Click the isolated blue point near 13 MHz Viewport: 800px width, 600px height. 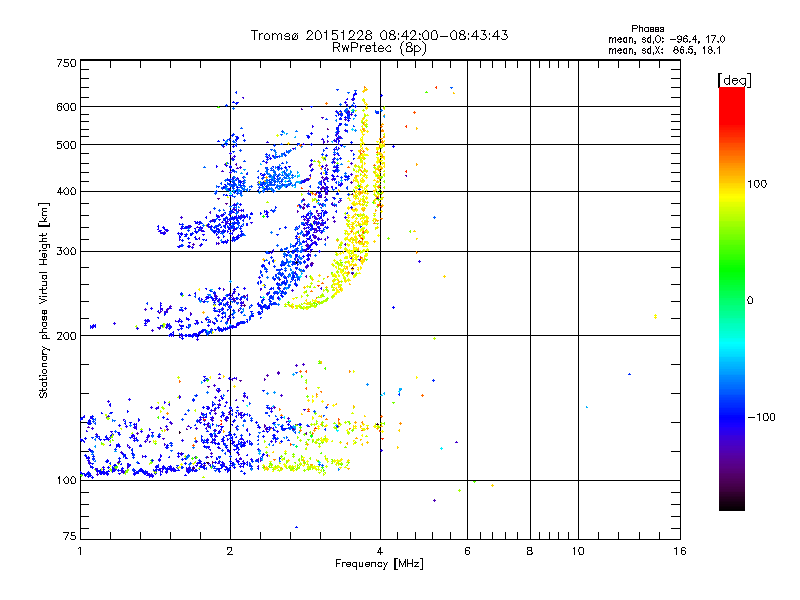pos(629,374)
